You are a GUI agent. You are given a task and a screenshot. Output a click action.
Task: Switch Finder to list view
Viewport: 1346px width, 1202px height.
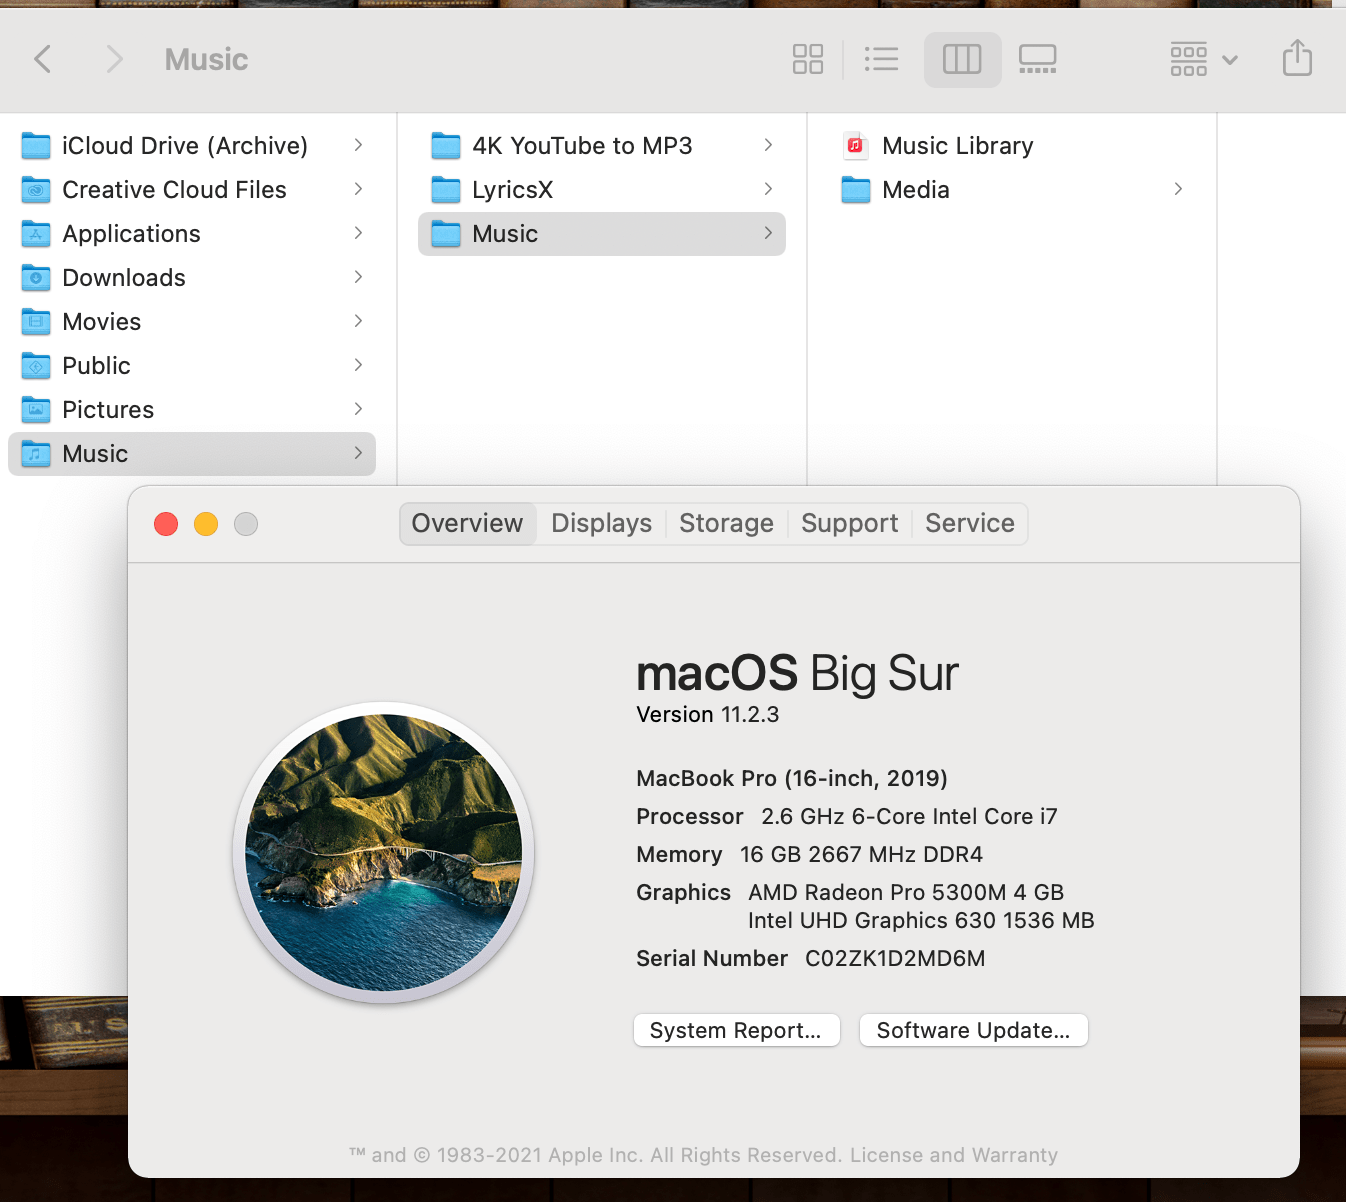coord(881,59)
